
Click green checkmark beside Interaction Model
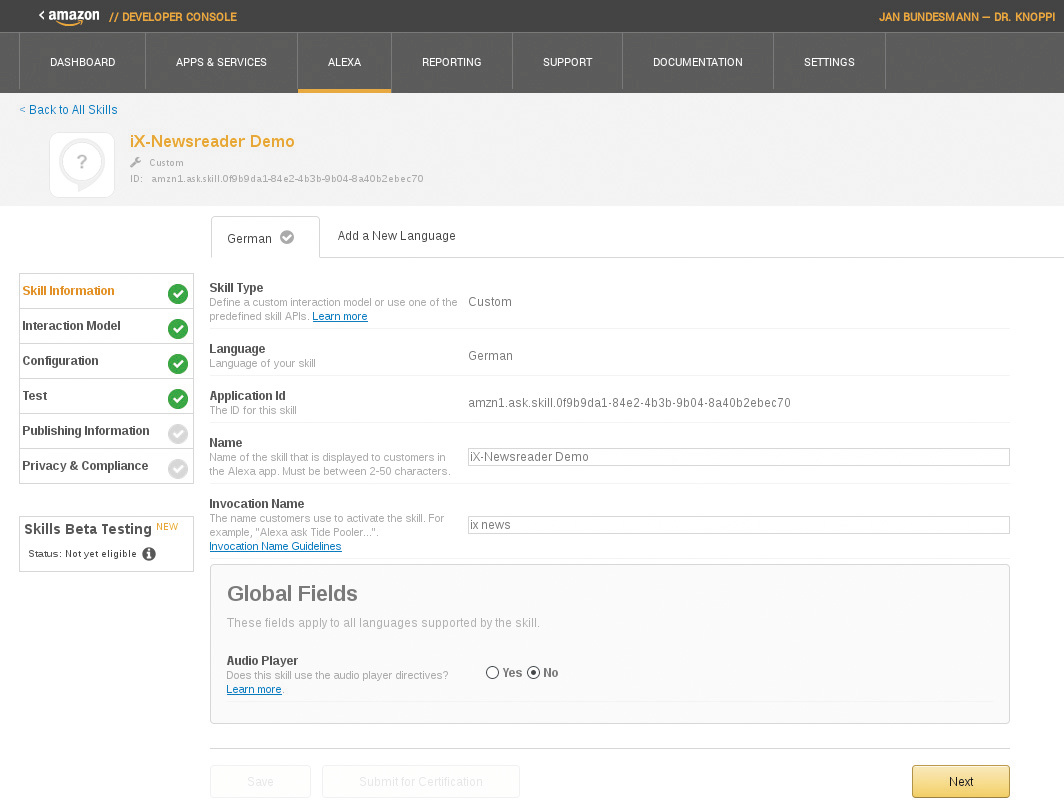tap(178, 328)
